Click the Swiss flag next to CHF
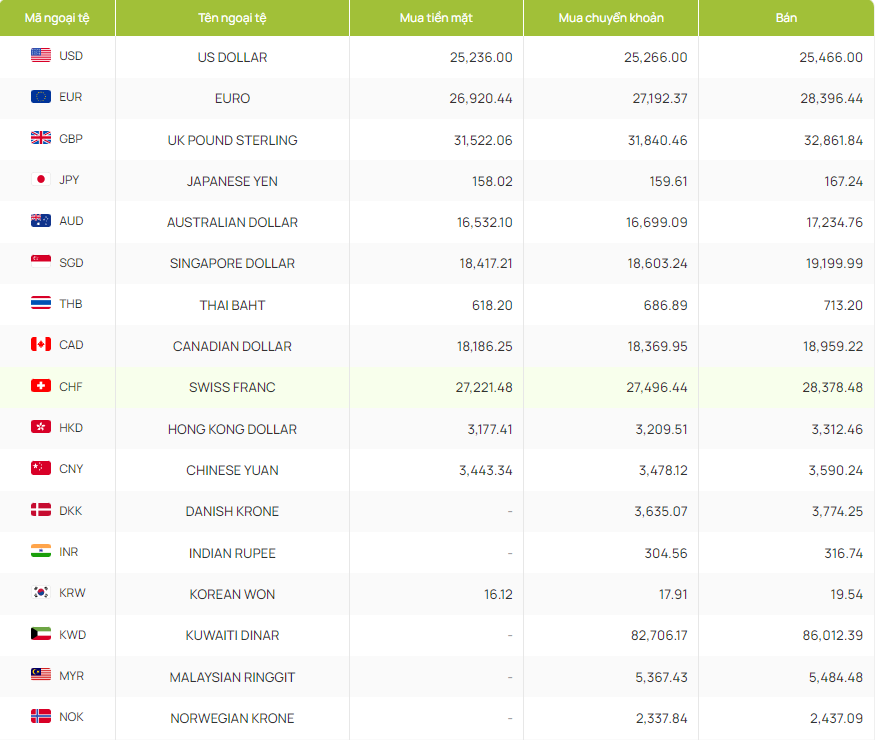The image size is (875, 740). coord(41,386)
